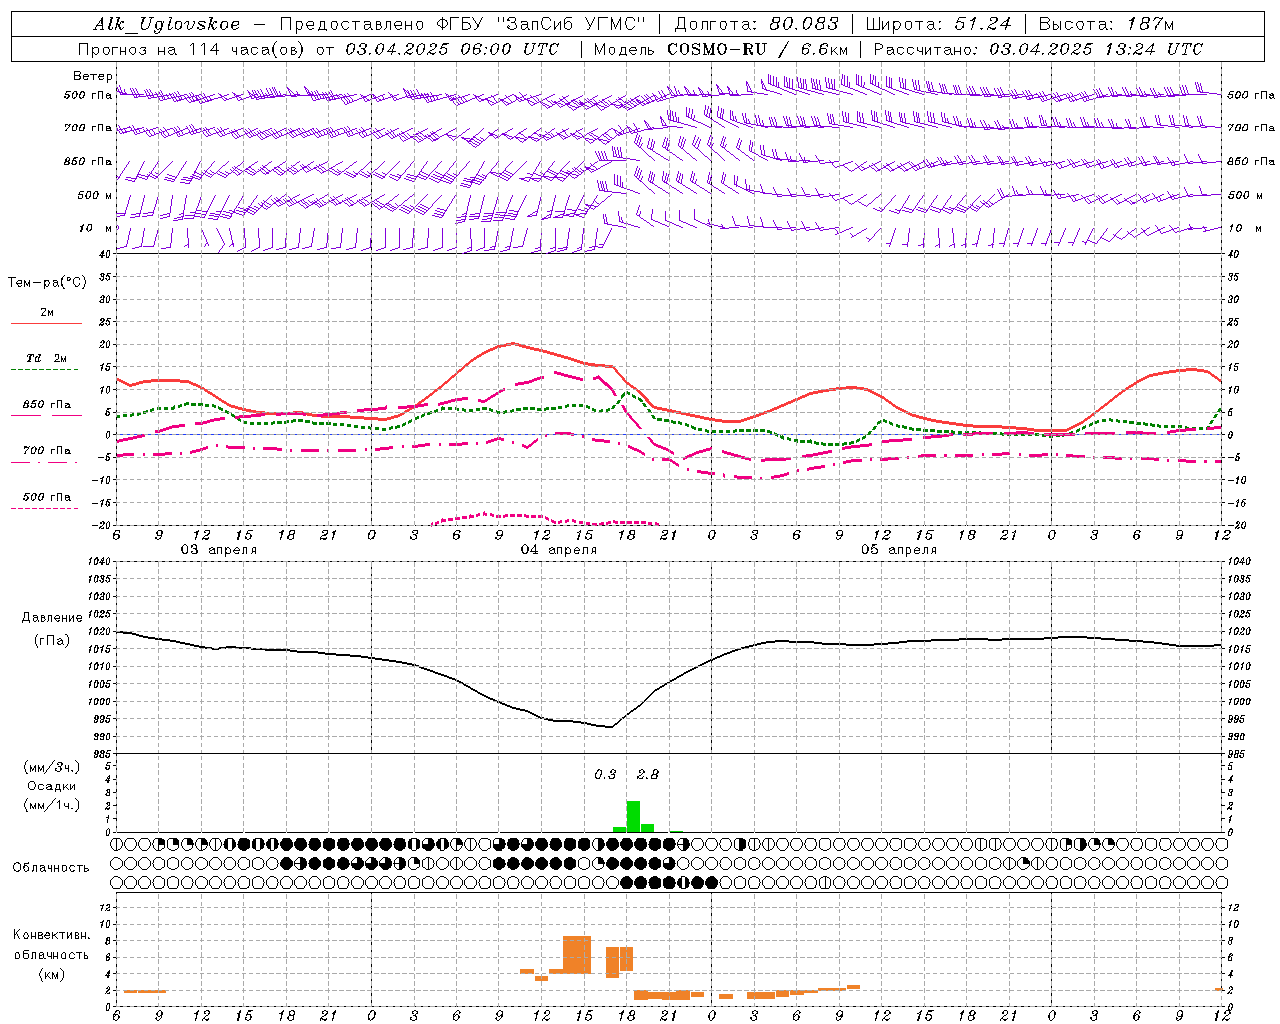Image resolution: width=1280 pixels, height=1024 pixels.
Task: Click the (гПа) unit under Давление
Action: pyautogui.click(x=52, y=640)
